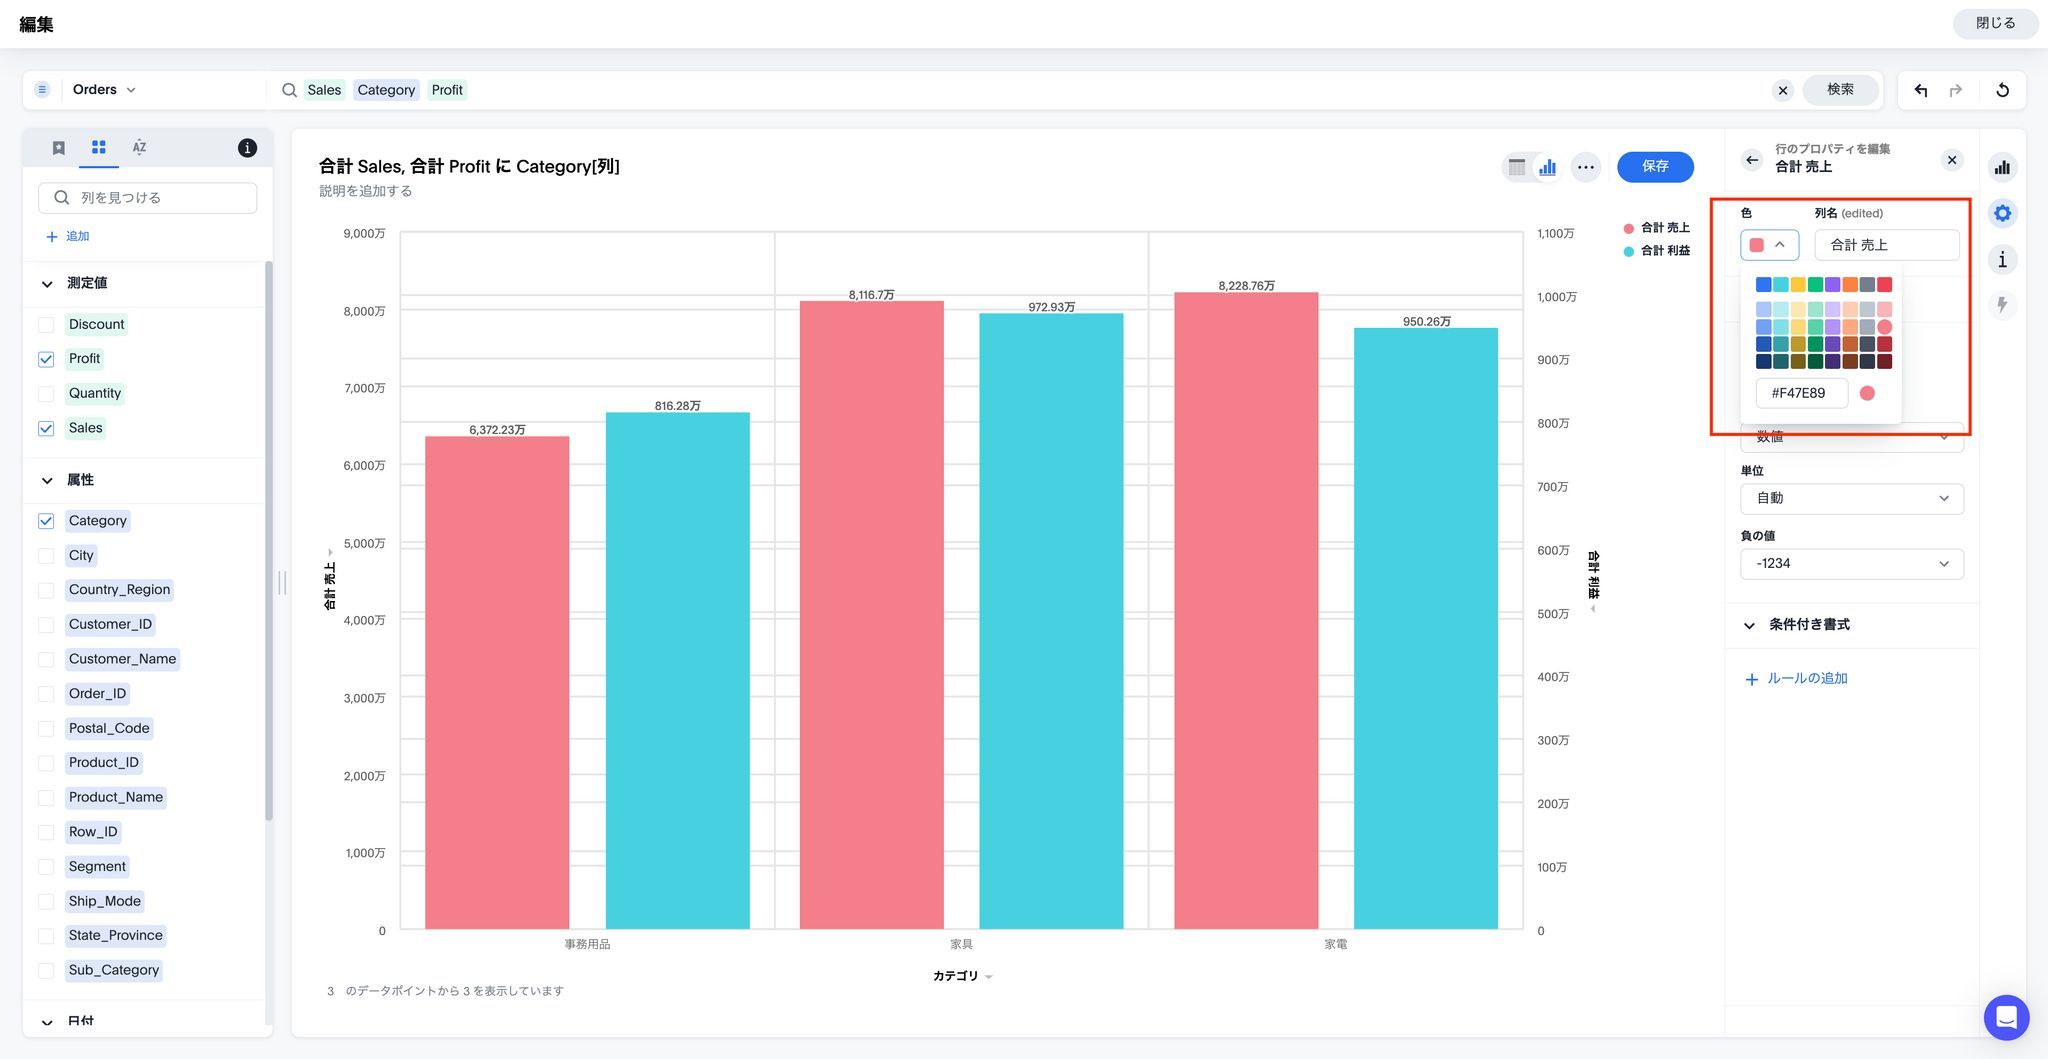
Task: Check the City checkbox
Action: tap(46, 556)
